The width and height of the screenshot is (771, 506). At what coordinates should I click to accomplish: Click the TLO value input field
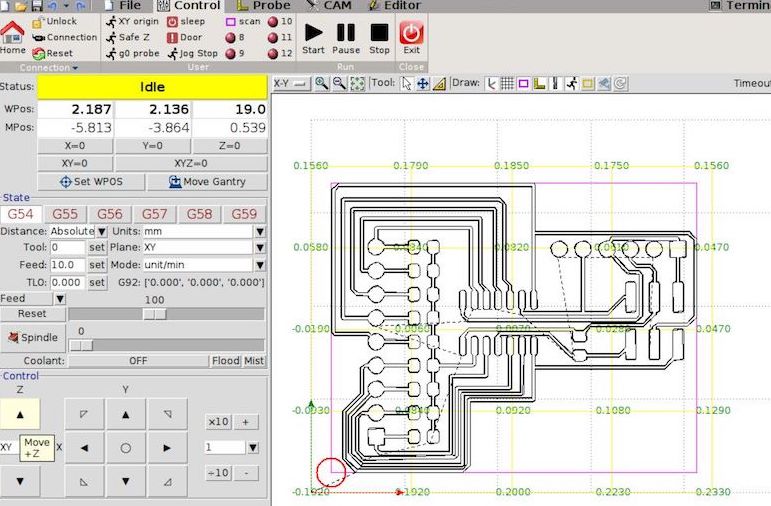click(68, 283)
